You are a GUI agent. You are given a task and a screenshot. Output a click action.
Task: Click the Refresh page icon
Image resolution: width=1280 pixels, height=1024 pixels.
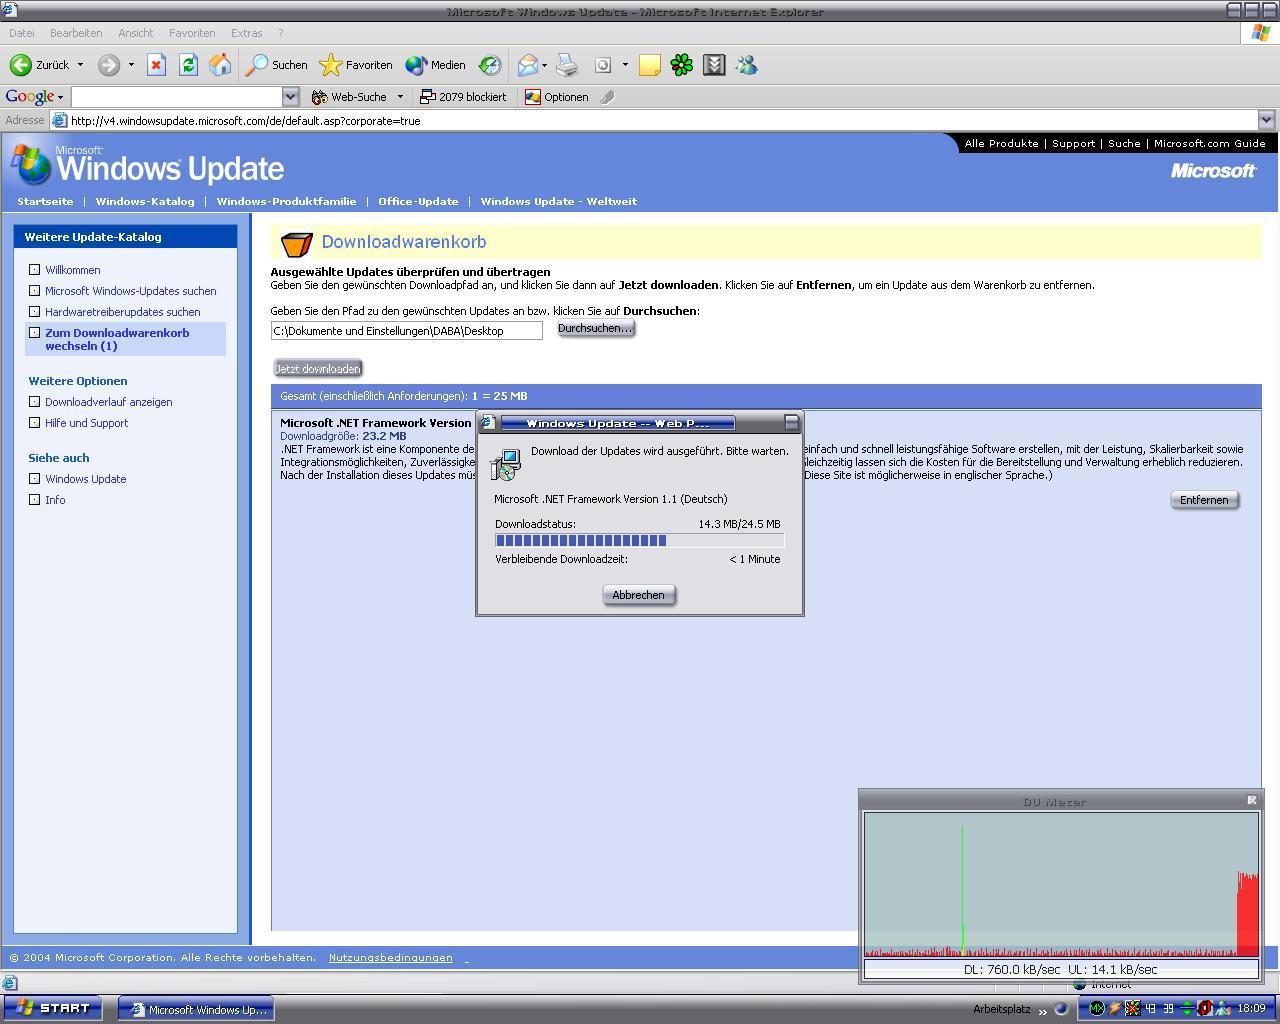coord(188,65)
